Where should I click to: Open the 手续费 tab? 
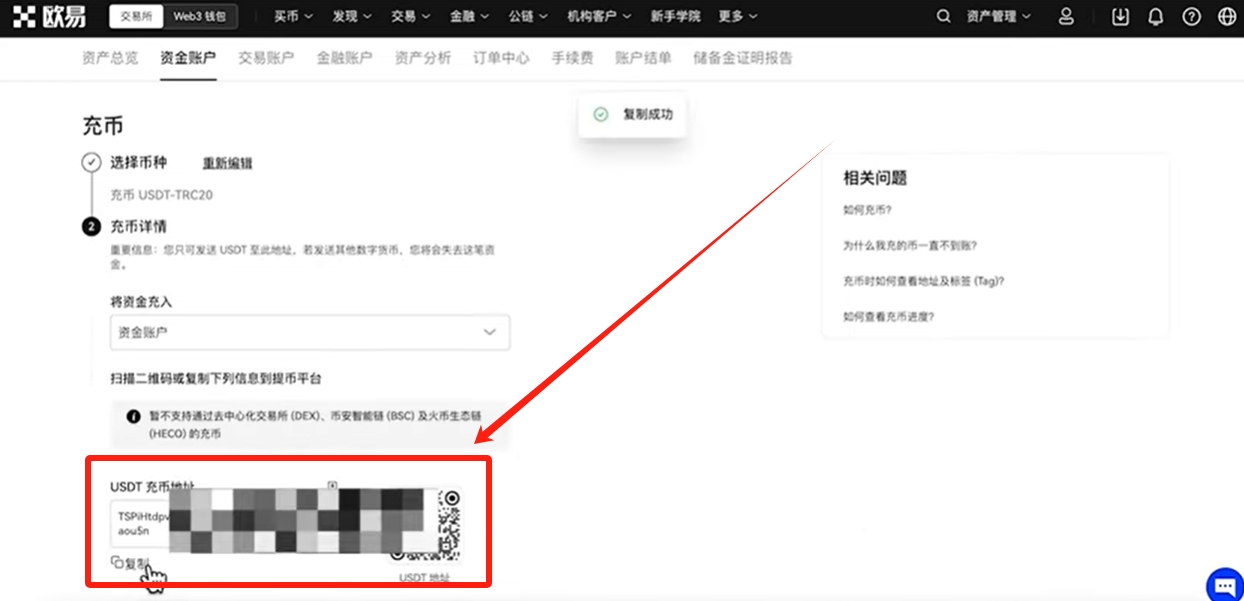tap(572, 58)
